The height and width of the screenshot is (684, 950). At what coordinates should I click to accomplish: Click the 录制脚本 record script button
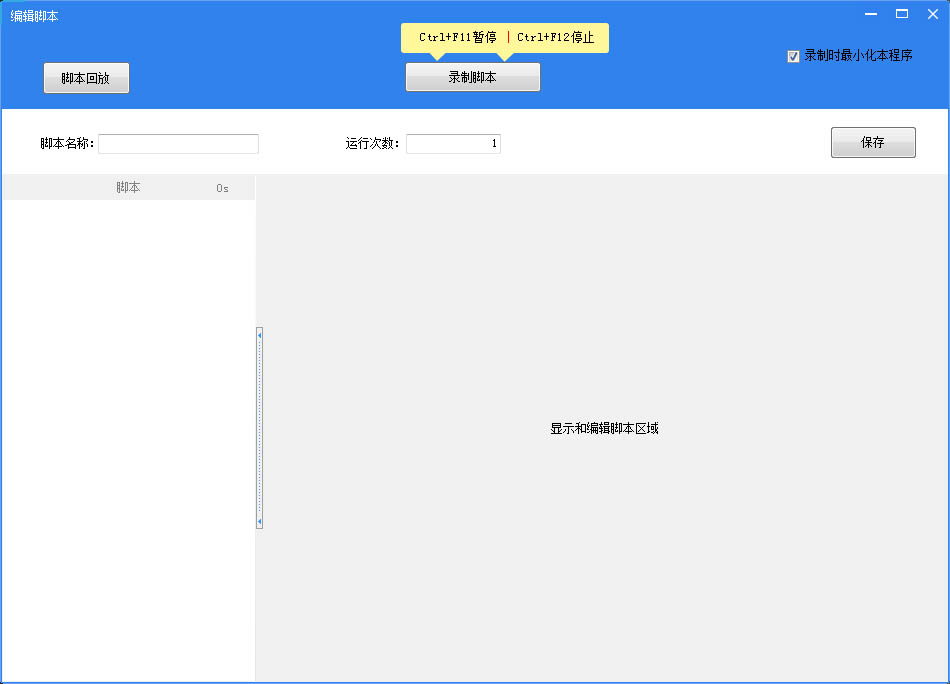pos(472,76)
